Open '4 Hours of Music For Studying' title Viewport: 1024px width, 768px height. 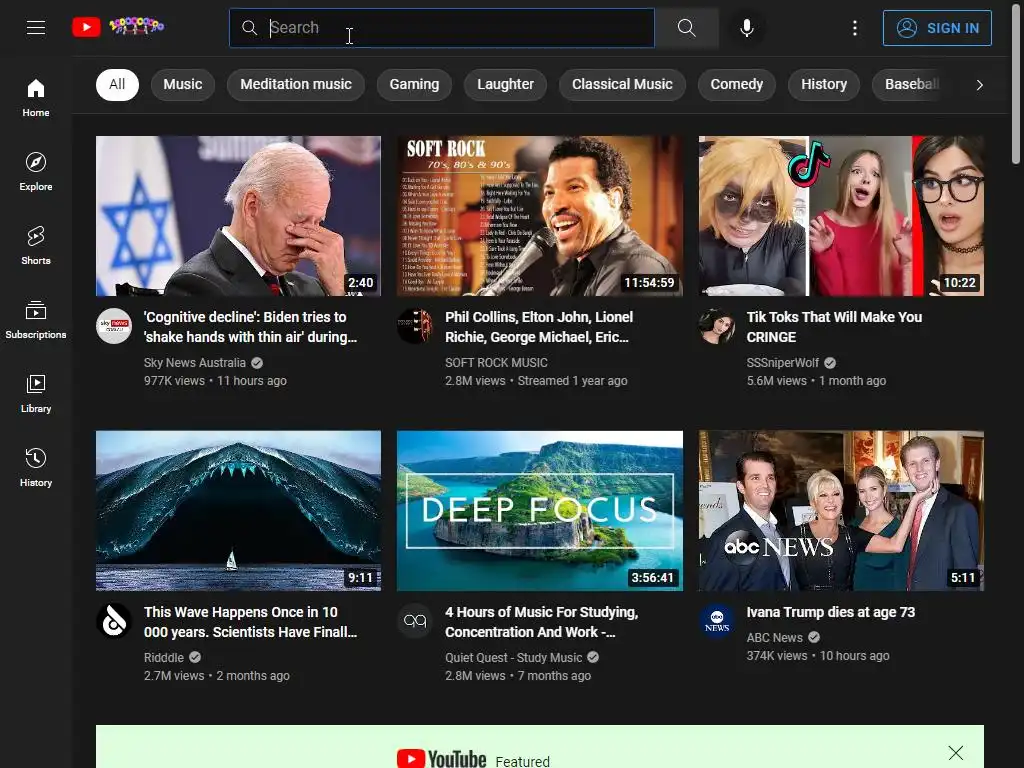pyautogui.click(x=541, y=622)
